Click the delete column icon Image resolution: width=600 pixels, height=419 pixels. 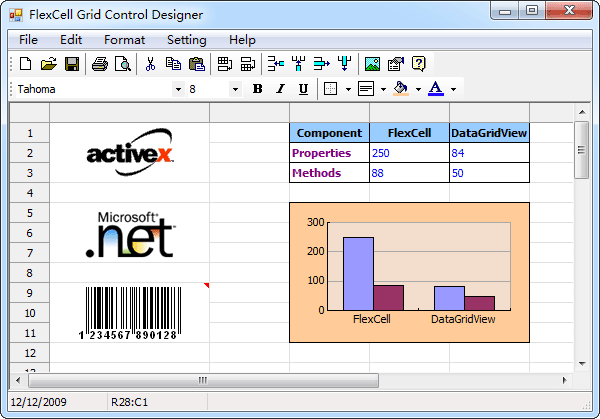click(x=344, y=64)
